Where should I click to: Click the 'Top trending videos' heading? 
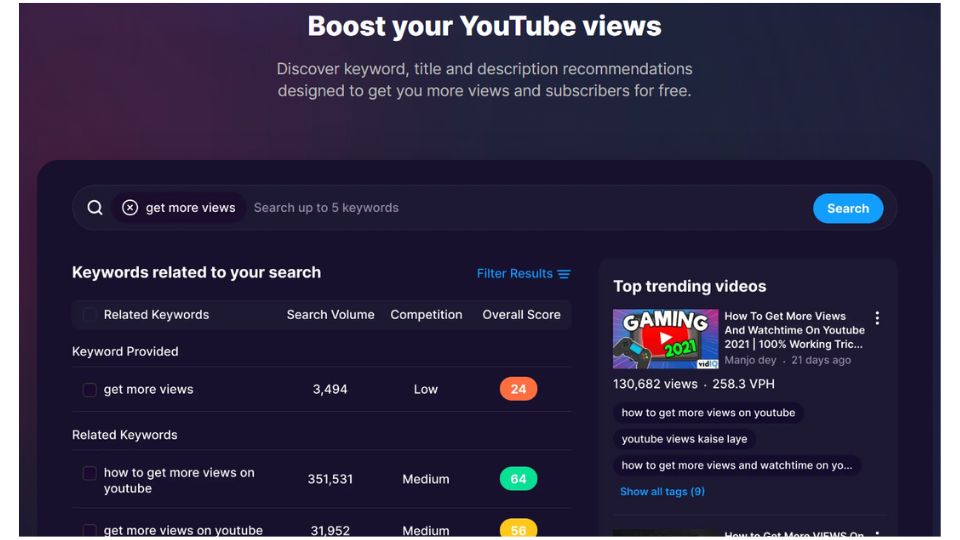point(689,287)
